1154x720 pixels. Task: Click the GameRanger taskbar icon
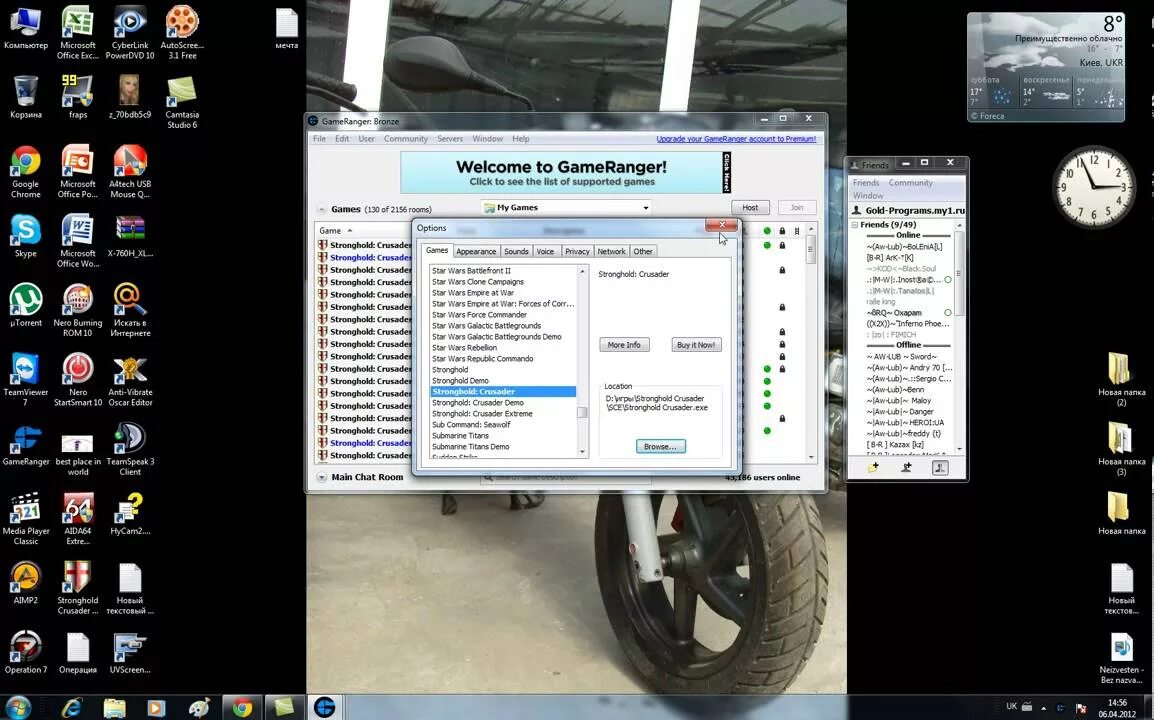point(325,707)
